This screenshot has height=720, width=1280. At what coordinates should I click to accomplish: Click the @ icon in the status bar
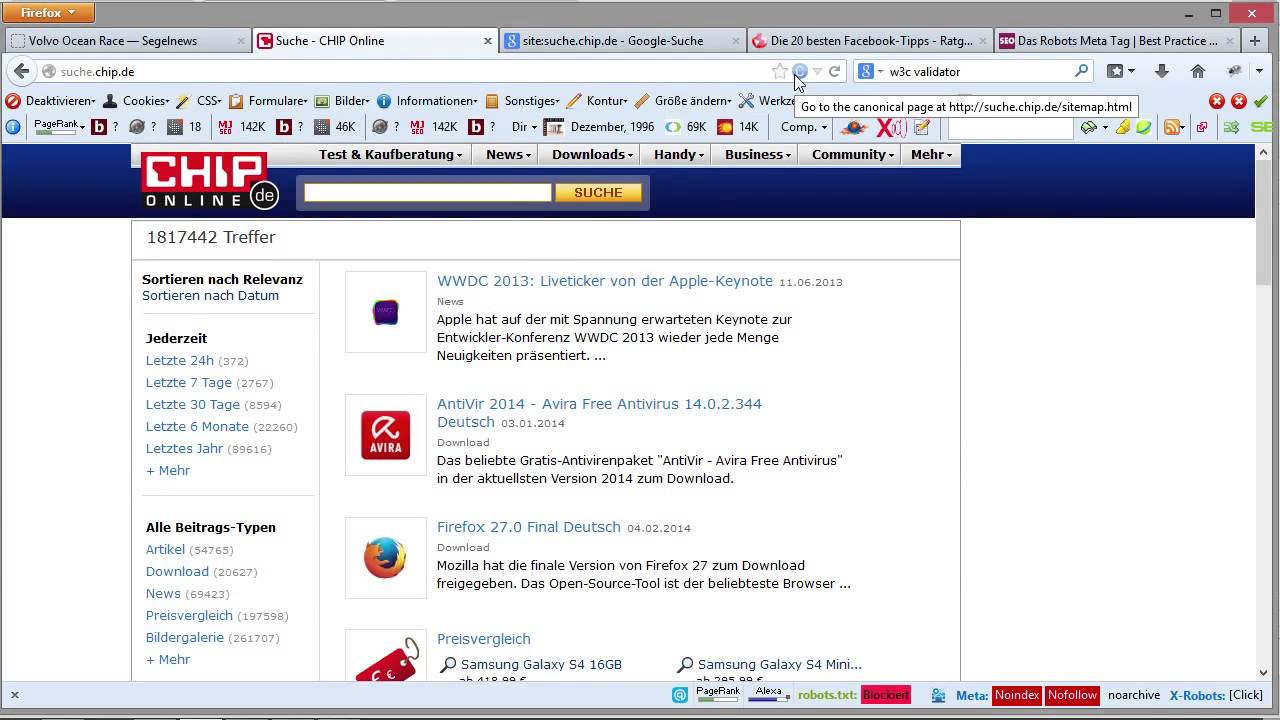click(x=680, y=695)
